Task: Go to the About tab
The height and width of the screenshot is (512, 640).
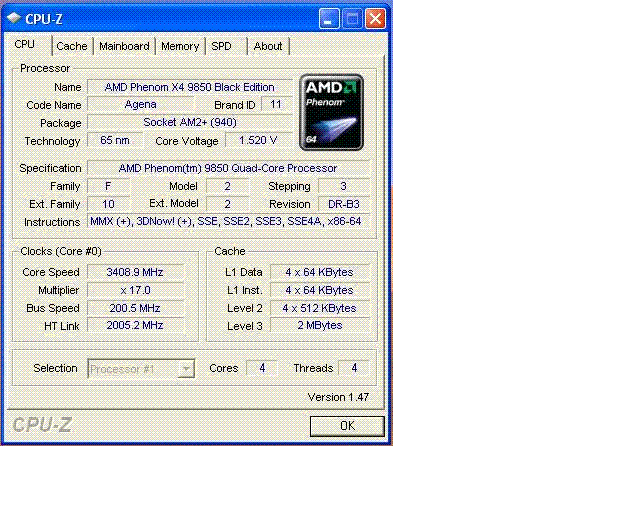Action: [268, 46]
